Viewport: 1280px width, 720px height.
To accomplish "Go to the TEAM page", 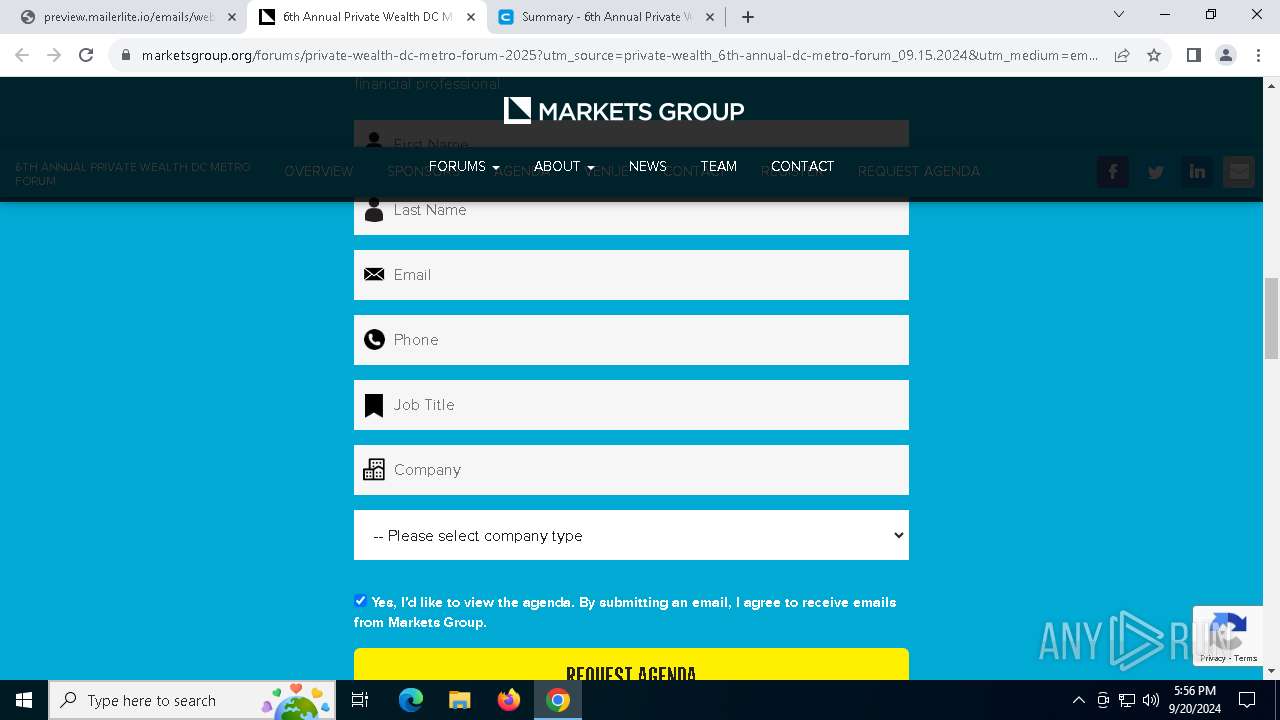I will point(718,166).
